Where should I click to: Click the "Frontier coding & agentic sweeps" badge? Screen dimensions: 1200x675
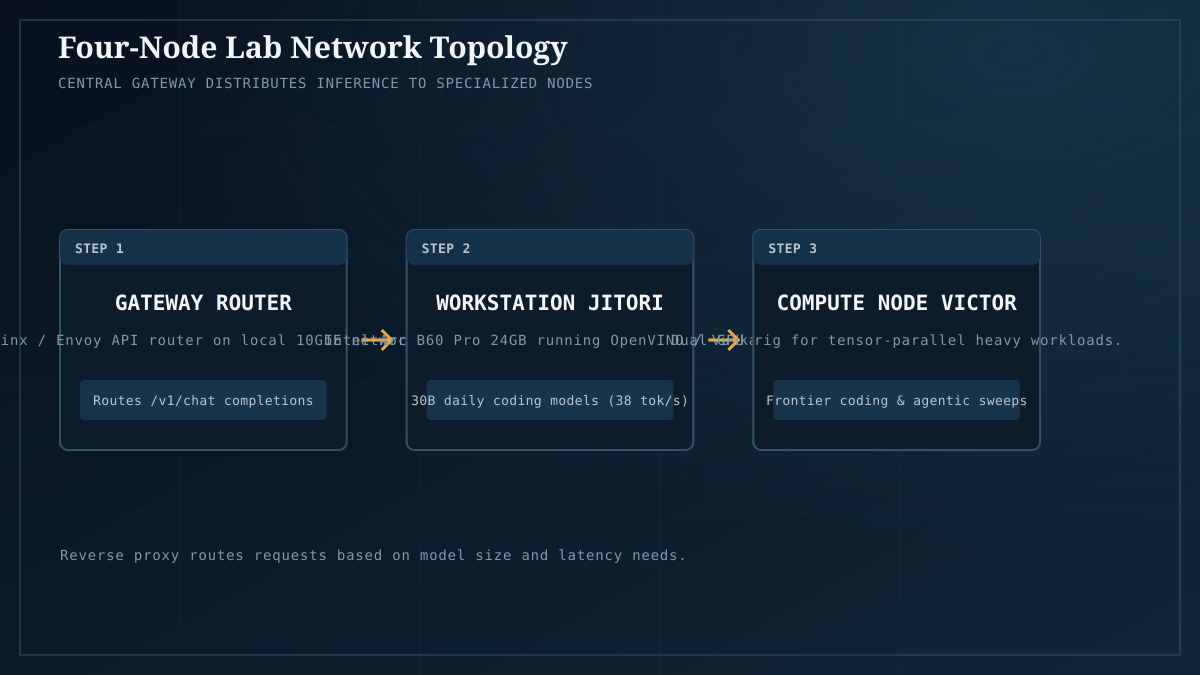click(896, 400)
